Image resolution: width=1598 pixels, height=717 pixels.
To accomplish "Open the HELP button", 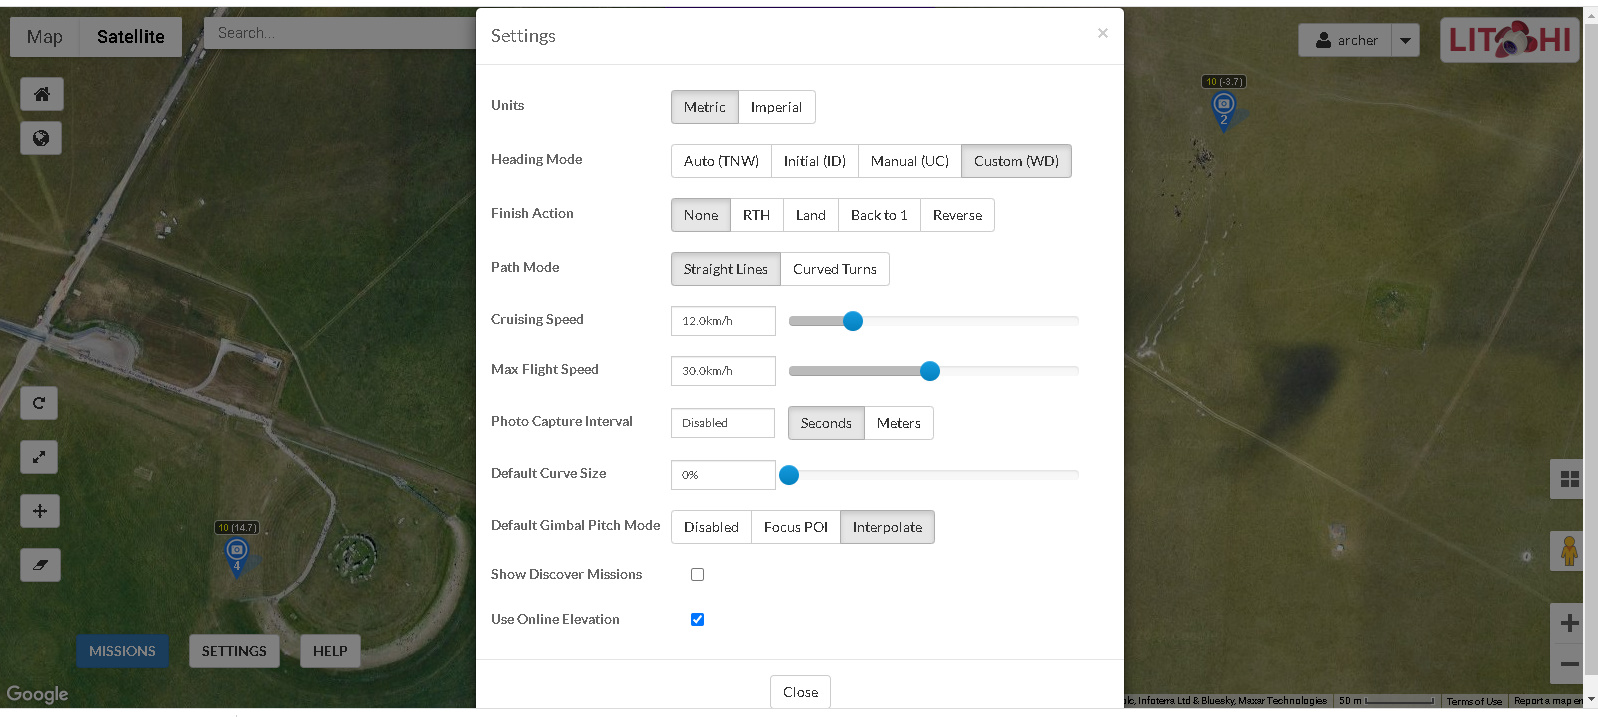I will click(x=330, y=651).
